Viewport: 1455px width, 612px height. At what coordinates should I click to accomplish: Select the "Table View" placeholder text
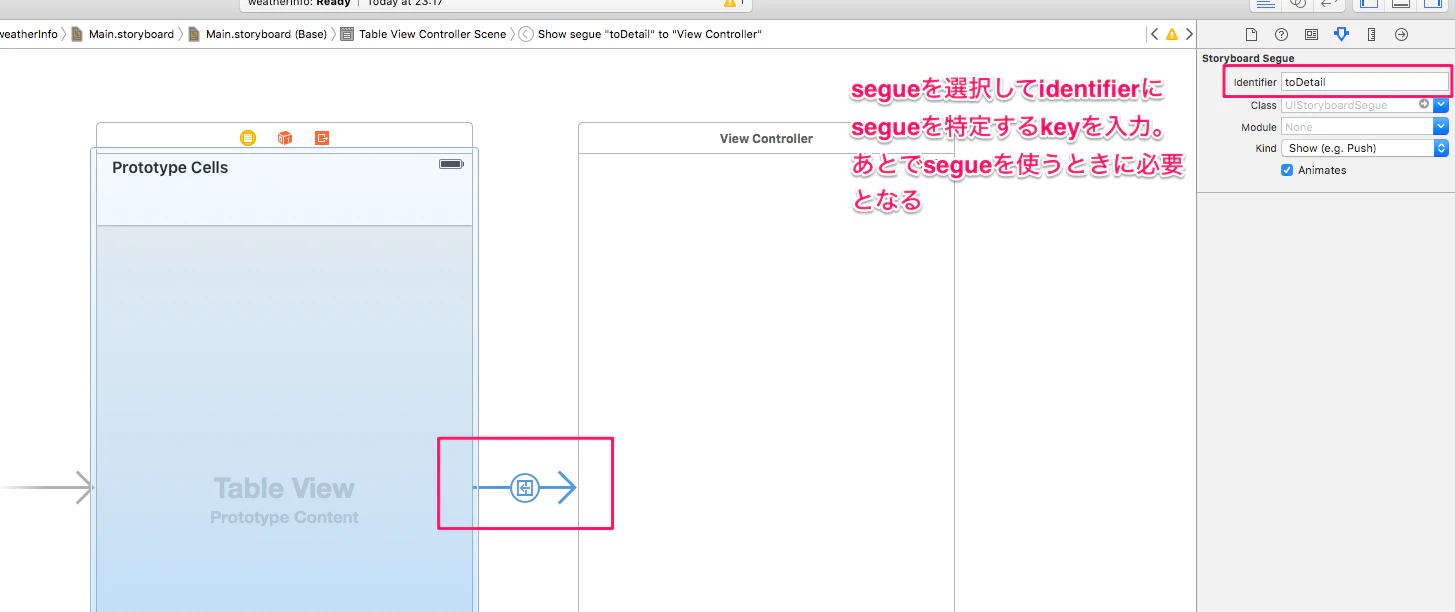pyautogui.click(x=284, y=489)
